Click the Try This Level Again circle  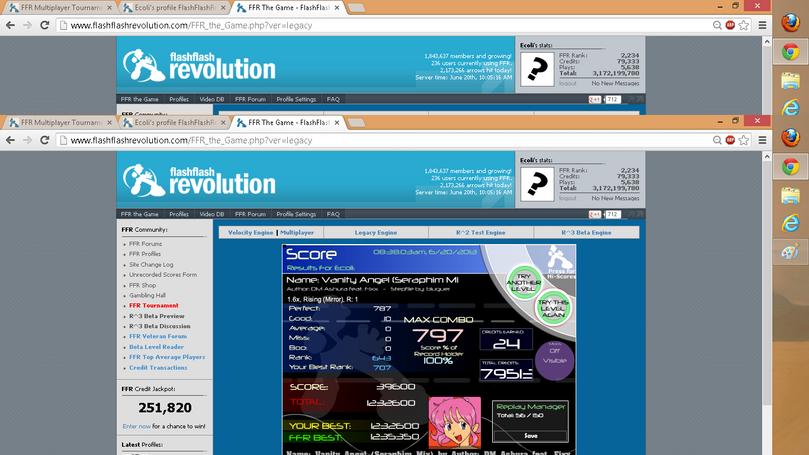(x=553, y=308)
